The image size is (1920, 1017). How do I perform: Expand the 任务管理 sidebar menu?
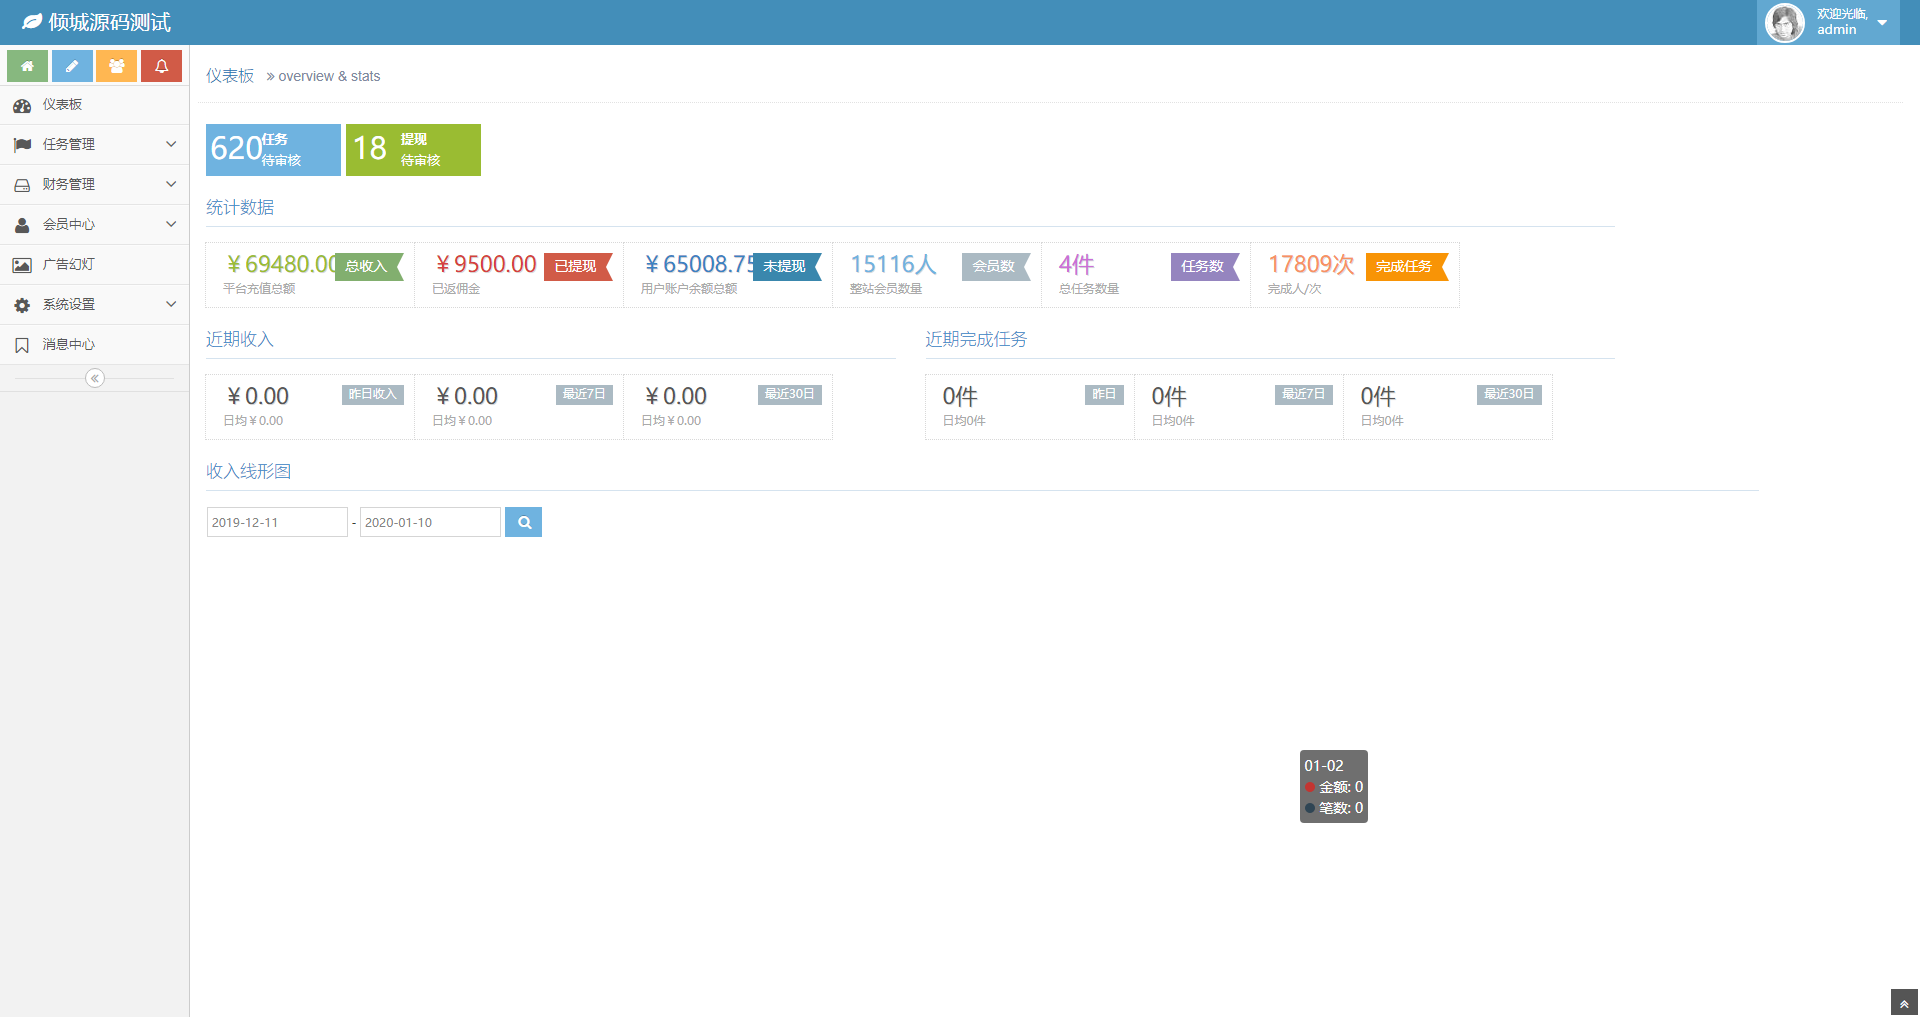[94, 144]
